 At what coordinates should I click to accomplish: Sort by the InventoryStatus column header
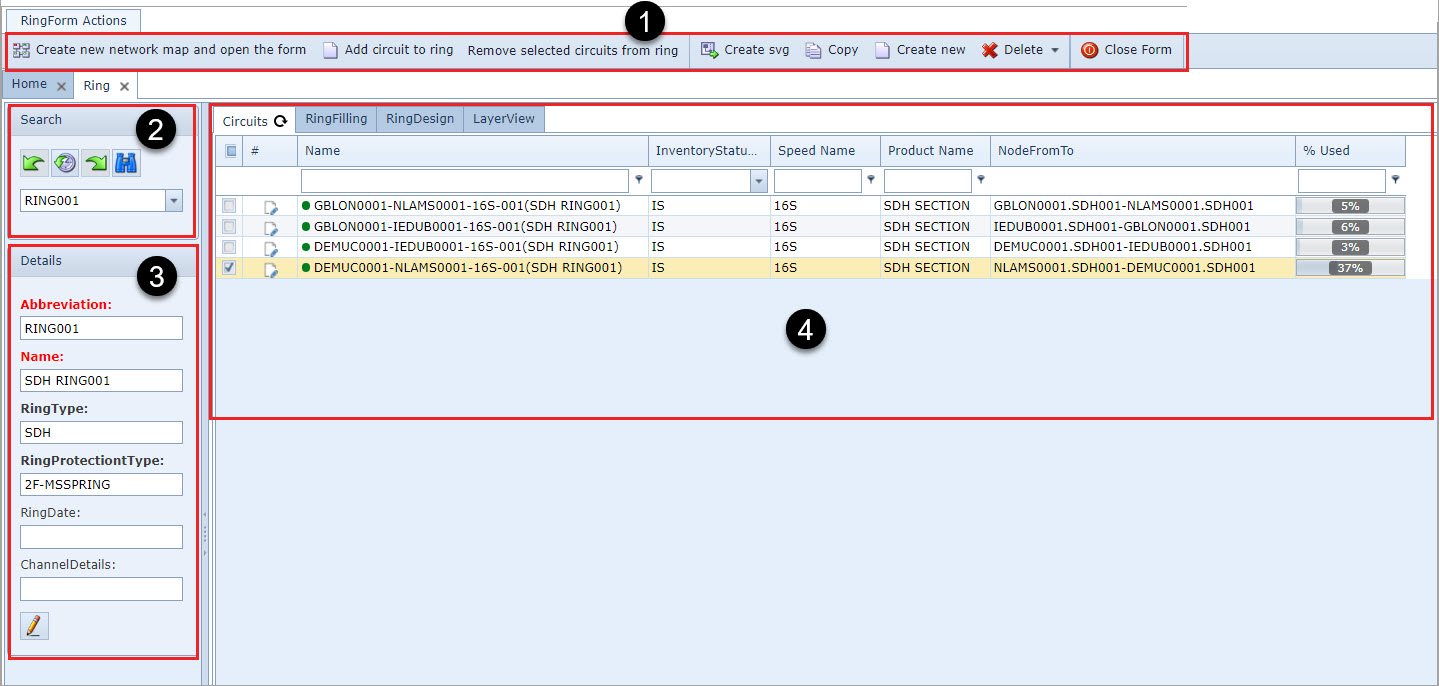click(x=709, y=151)
